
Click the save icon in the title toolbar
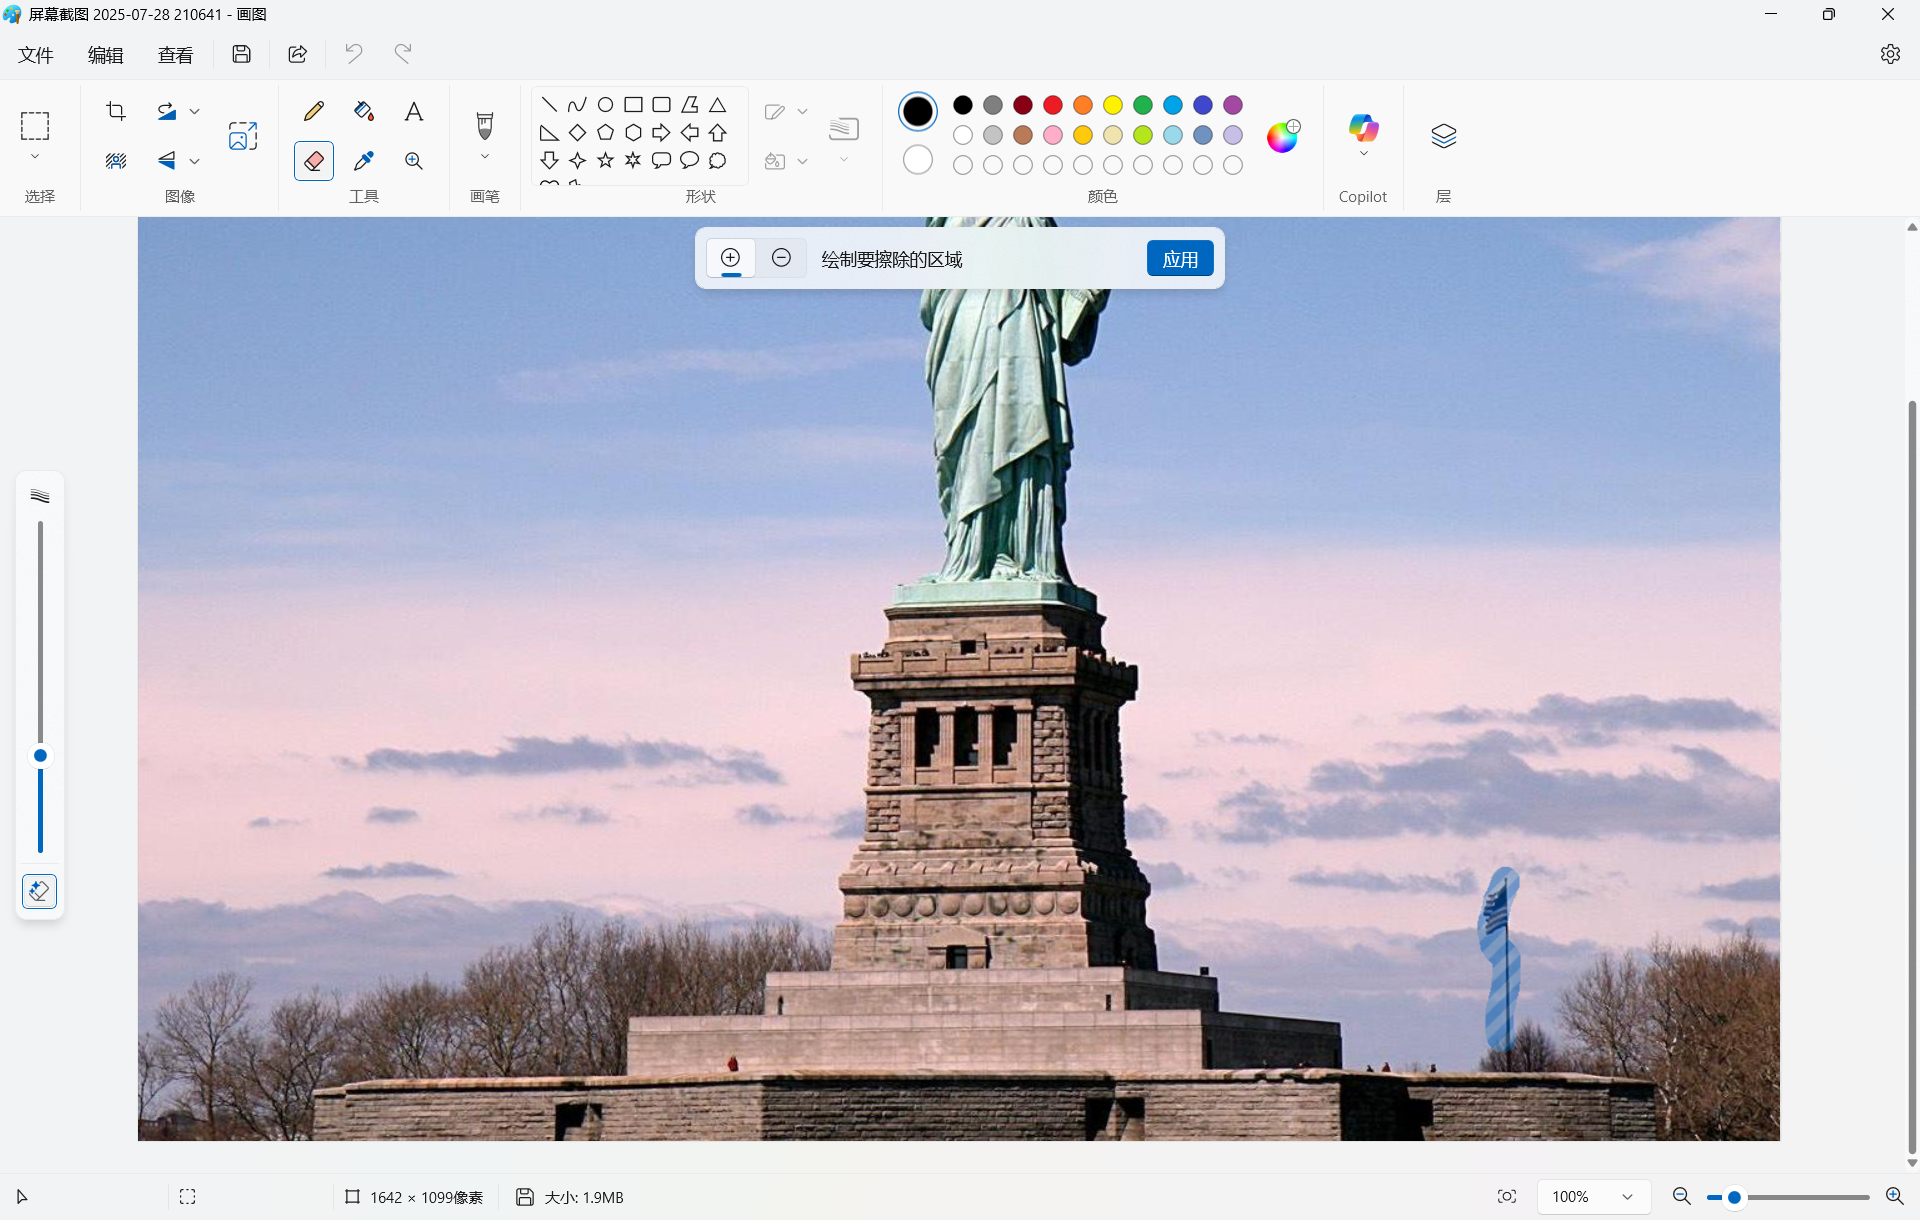[241, 54]
